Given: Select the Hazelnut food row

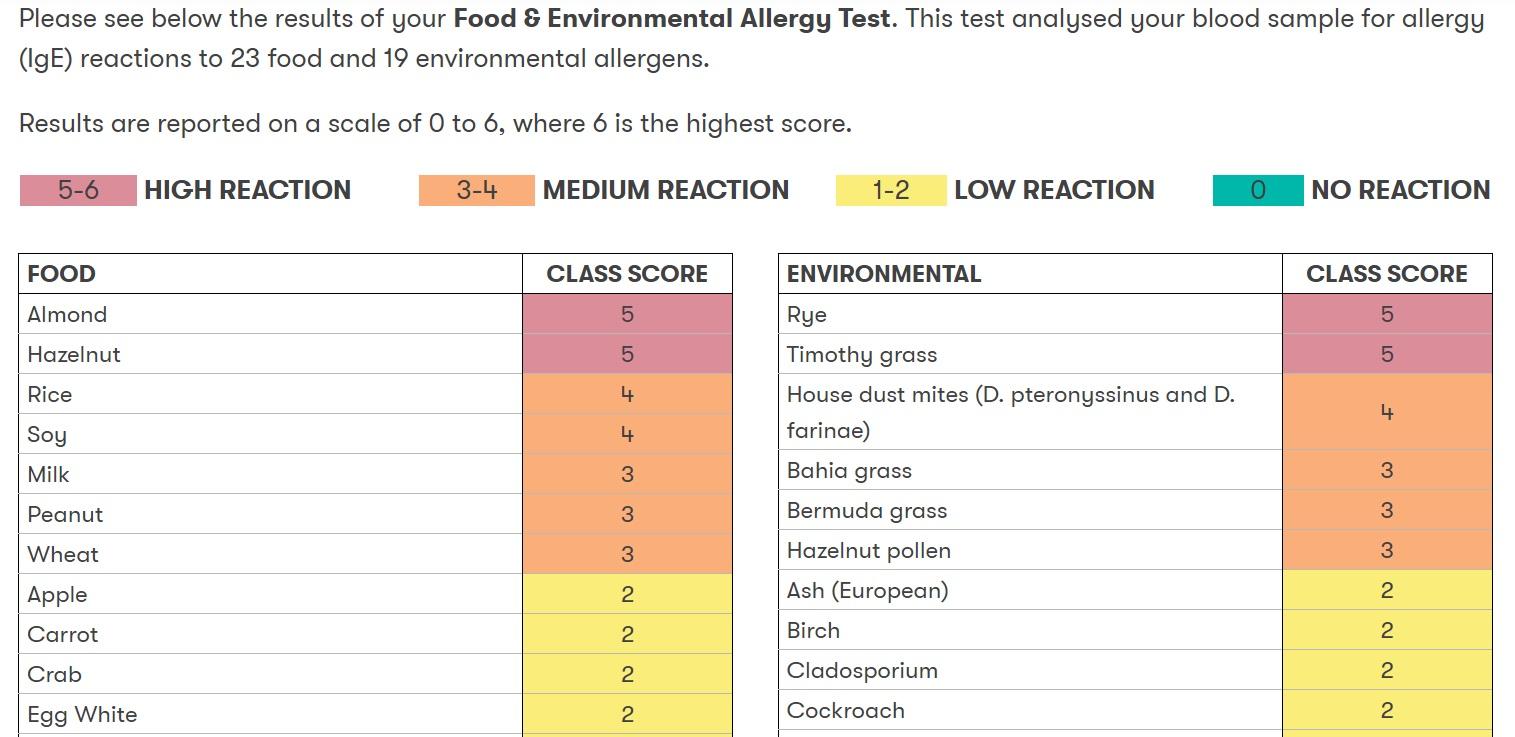Looking at the screenshot, I should coord(375,354).
